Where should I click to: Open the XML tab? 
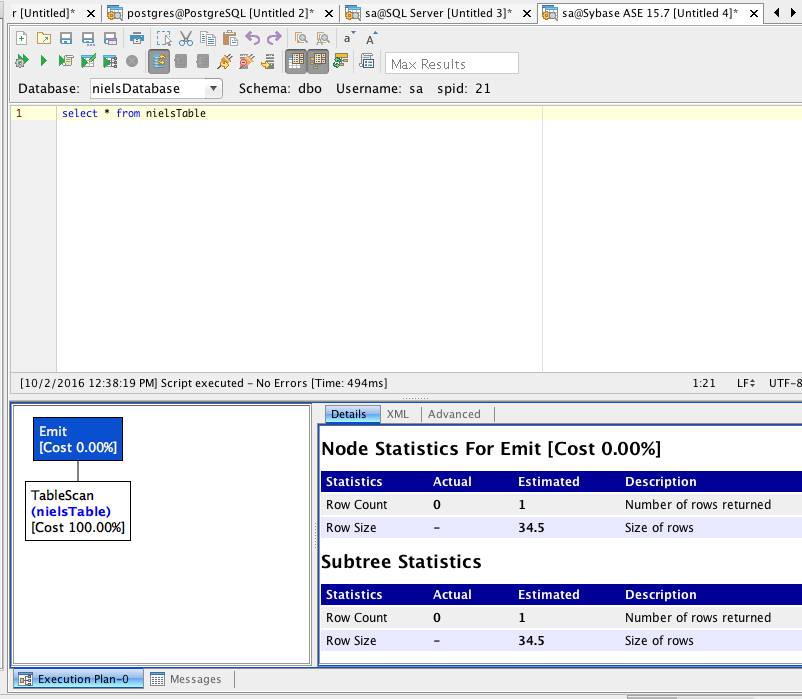click(397, 414)
